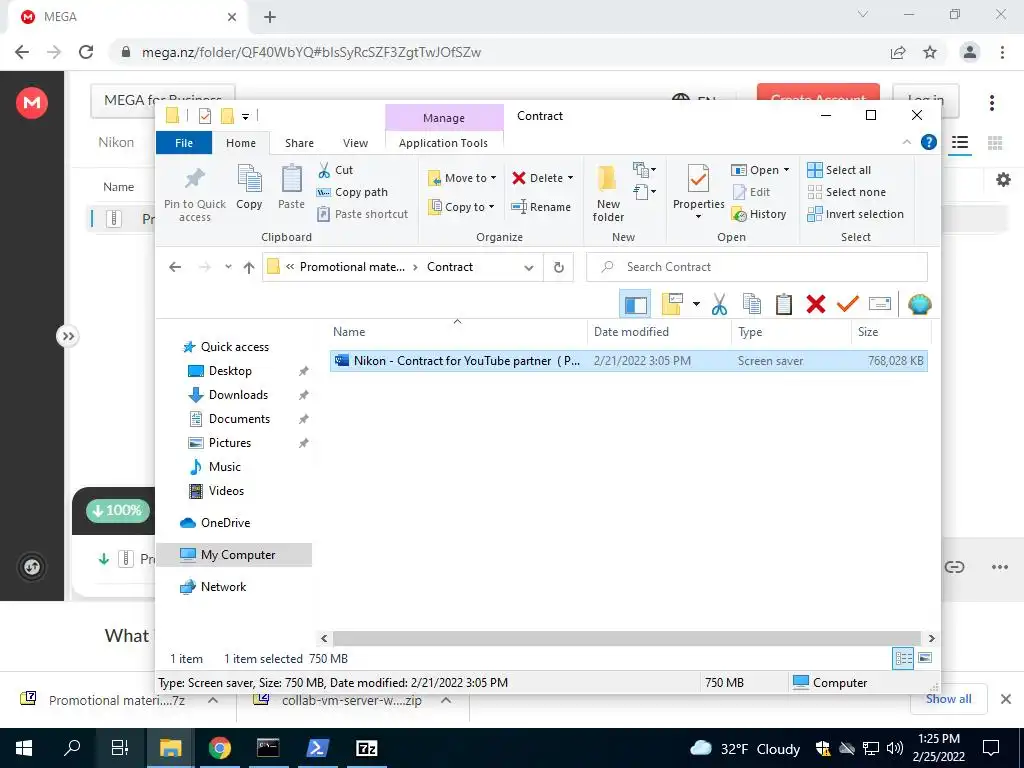Click Invert selection in ribbon
The height and width of the screenshot is (768, 1024).
856,214
